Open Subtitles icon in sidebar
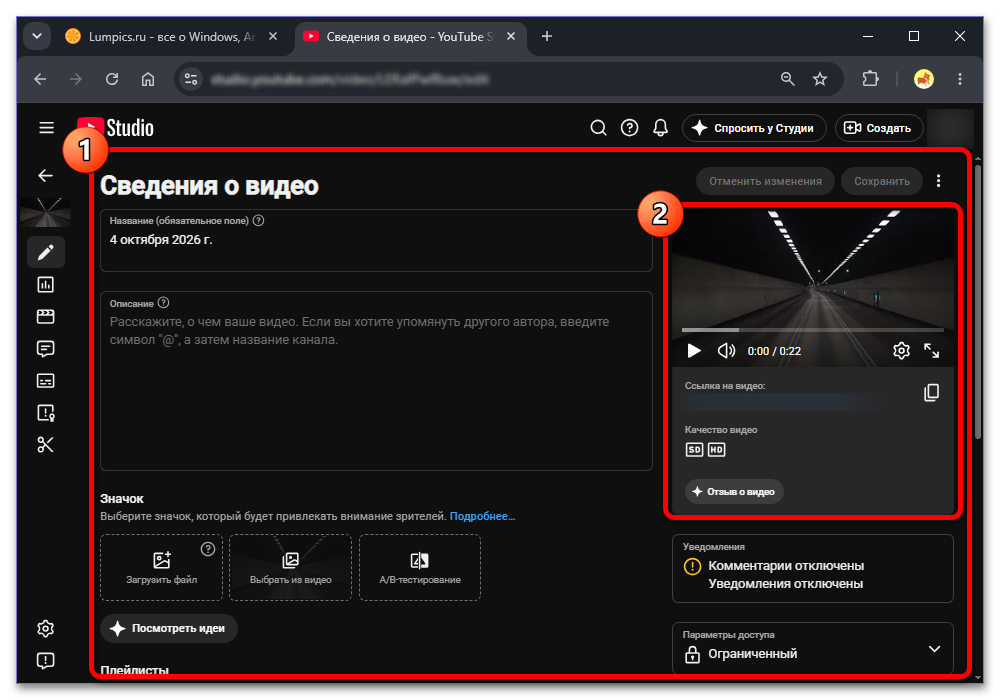Viewport: 1000px width, 700px height. point(45,381)
